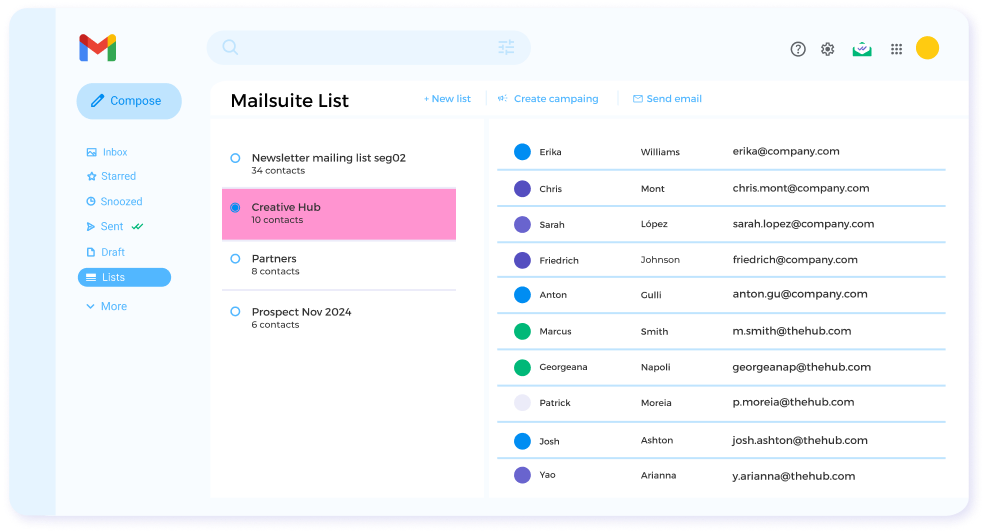Viewport: 985px width, 532px height.
Task: Click the yellow account avatar
Action: 927,48
